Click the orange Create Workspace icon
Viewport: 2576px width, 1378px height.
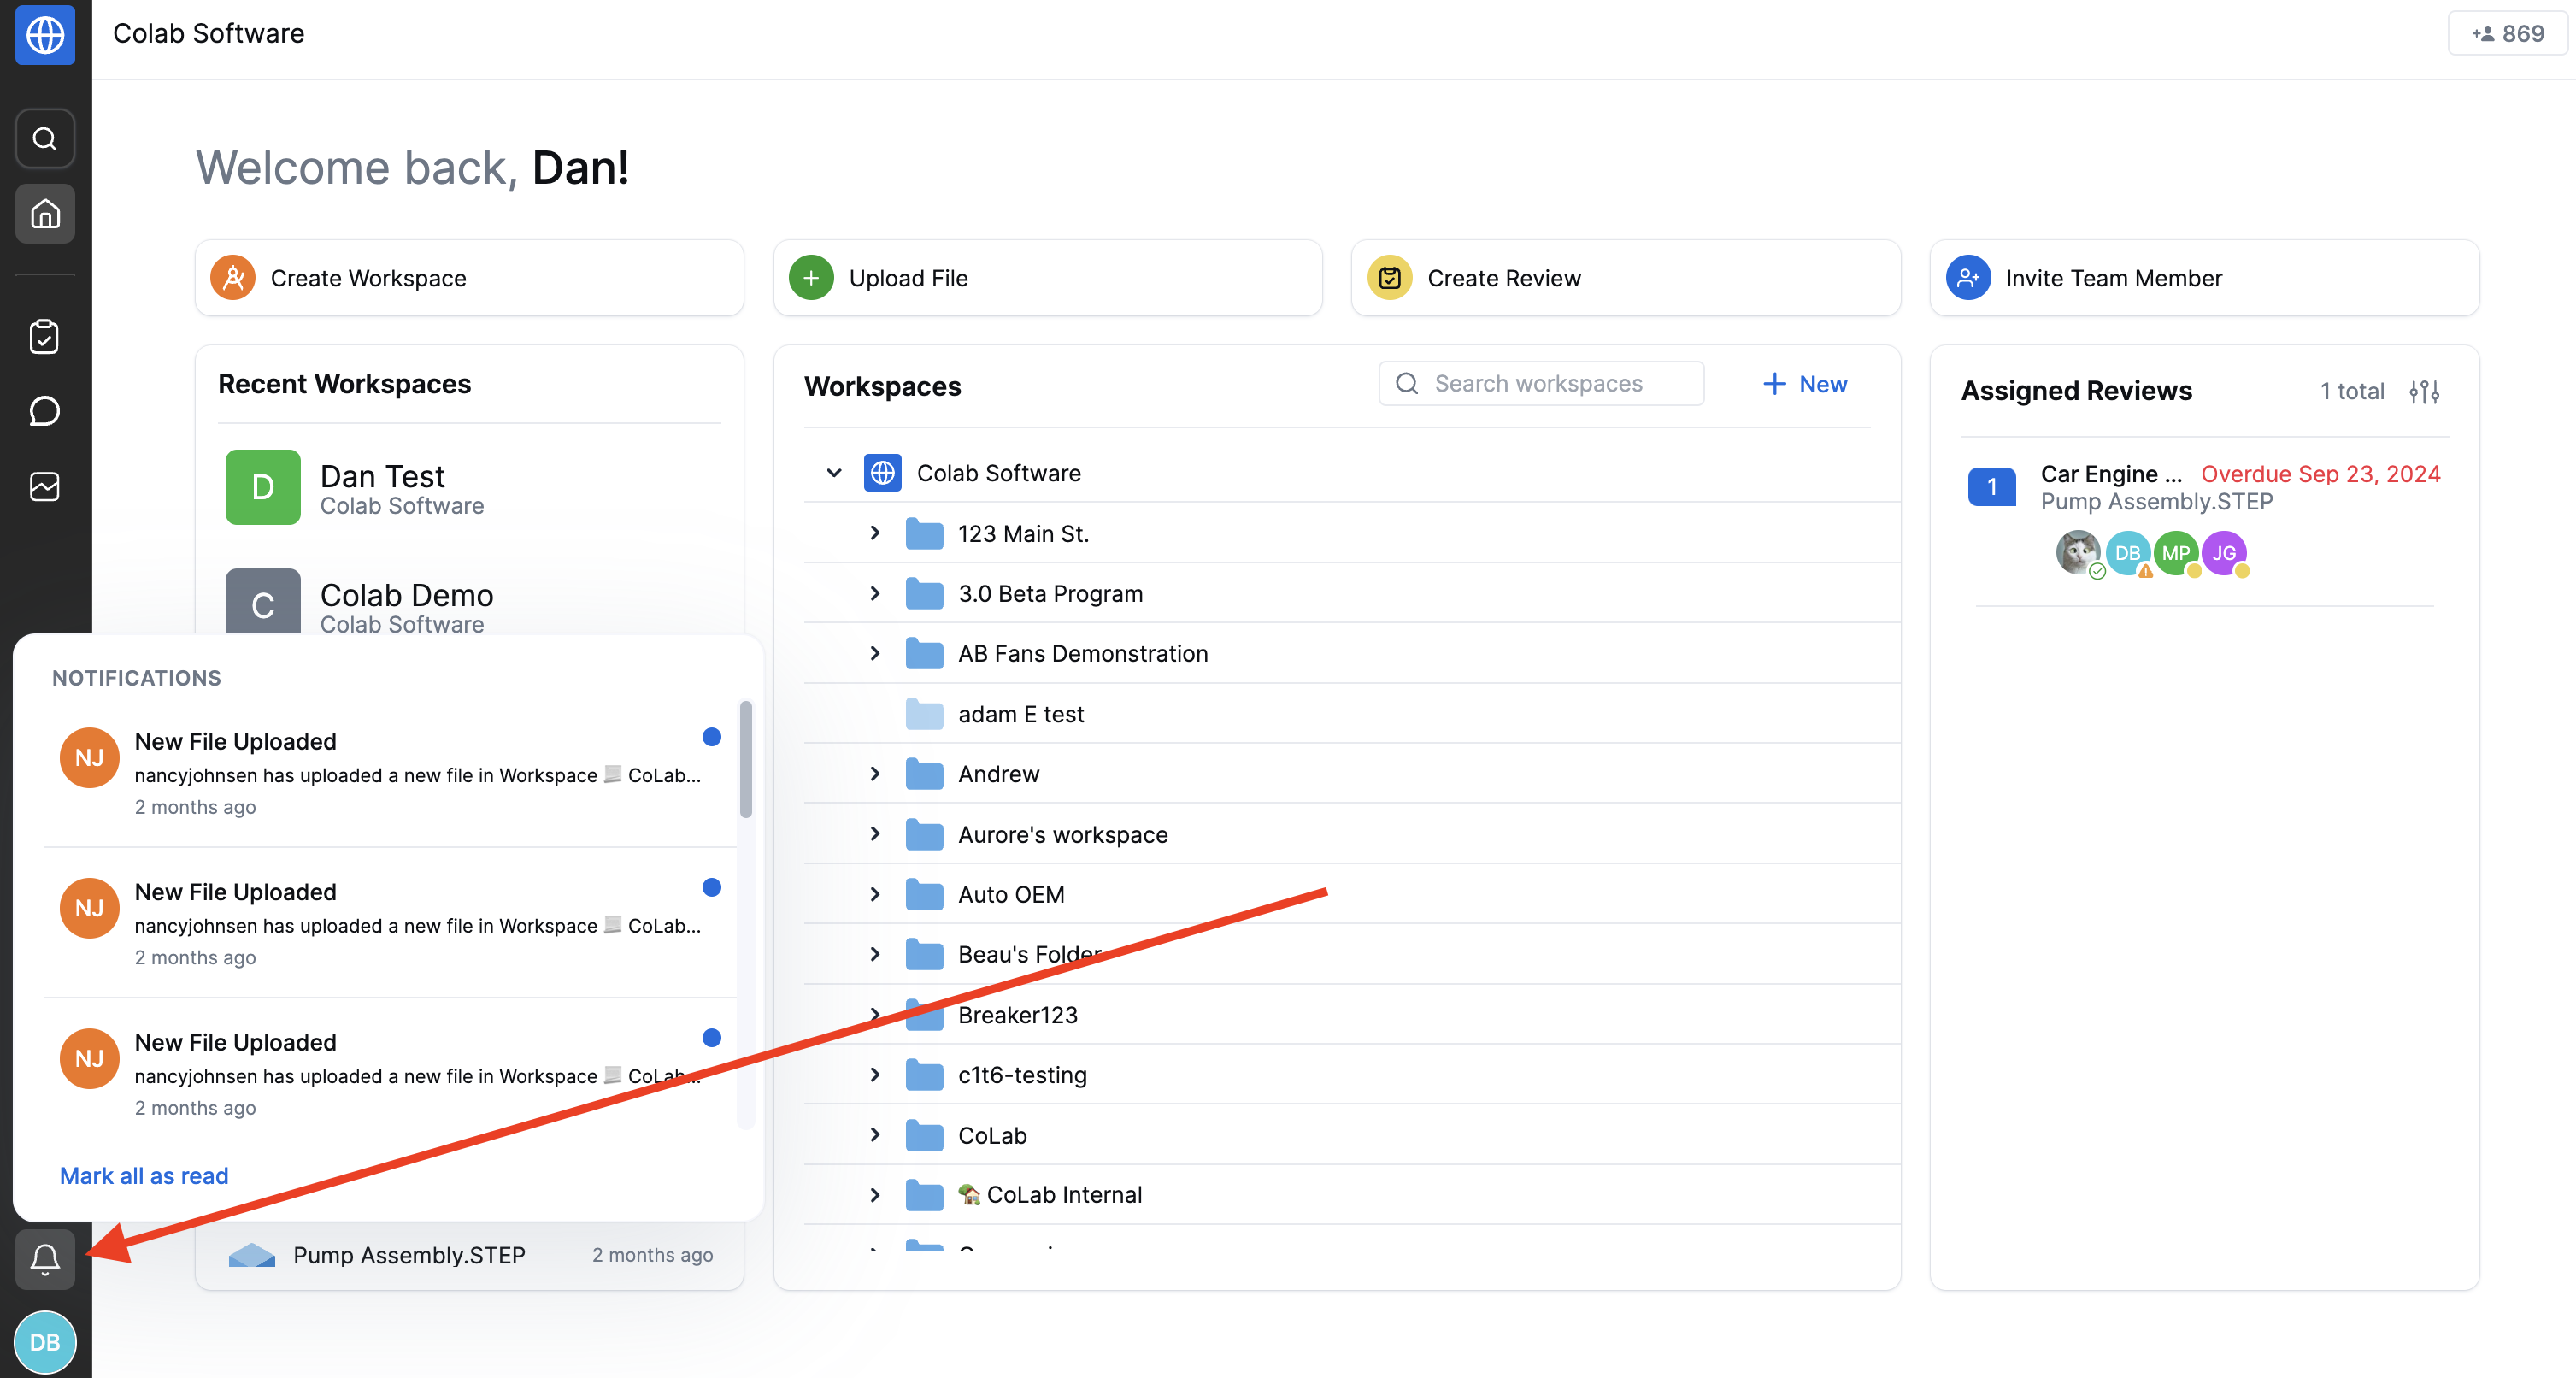tap(233, 277)
